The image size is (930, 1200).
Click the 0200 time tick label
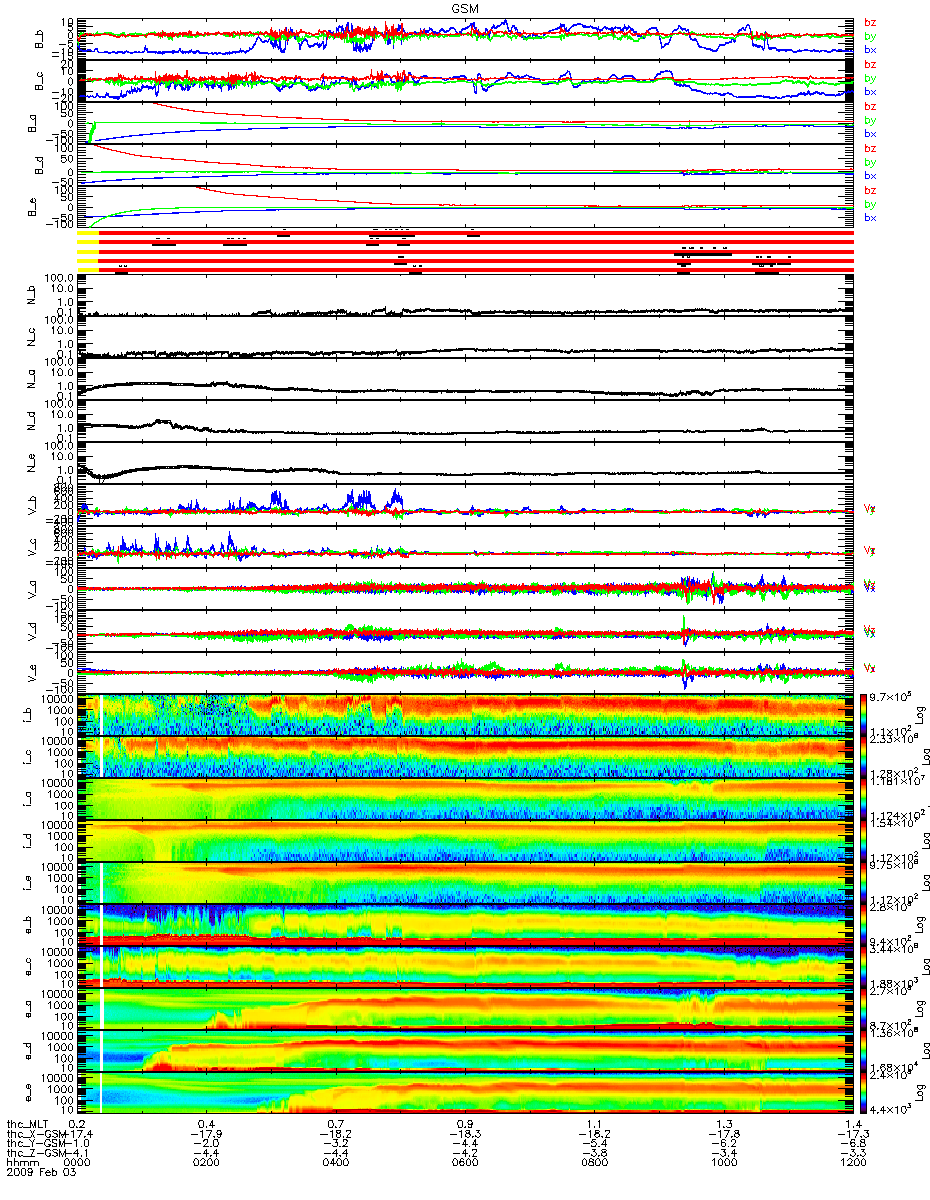(x=206, y=1163)
